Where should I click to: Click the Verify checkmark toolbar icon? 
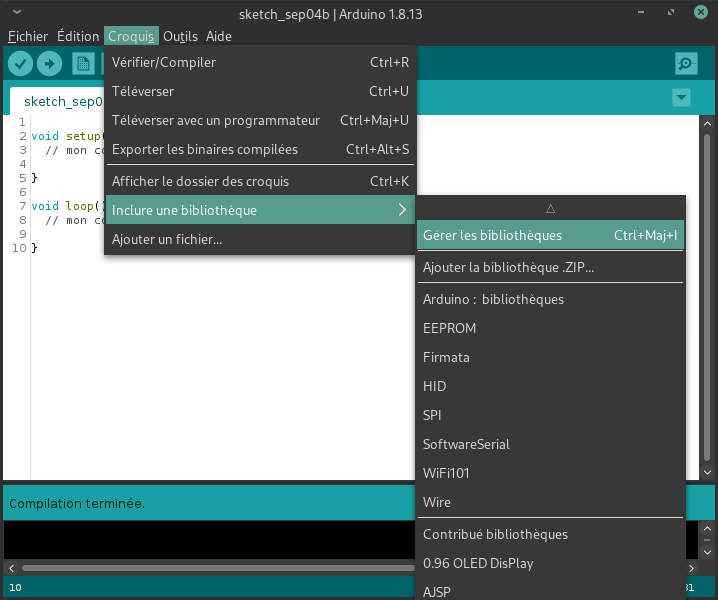click(20, 63)
